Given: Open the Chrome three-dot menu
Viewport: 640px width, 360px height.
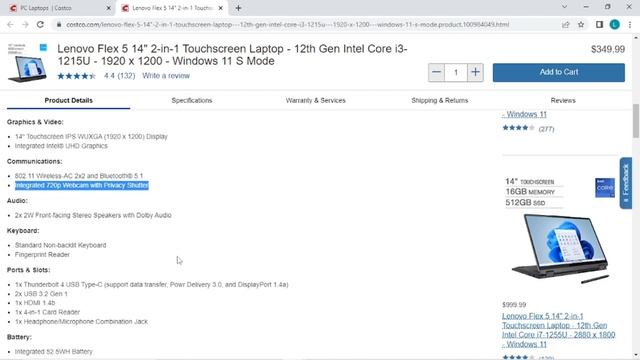Looking at the screenshot, I should click(630, 24).
